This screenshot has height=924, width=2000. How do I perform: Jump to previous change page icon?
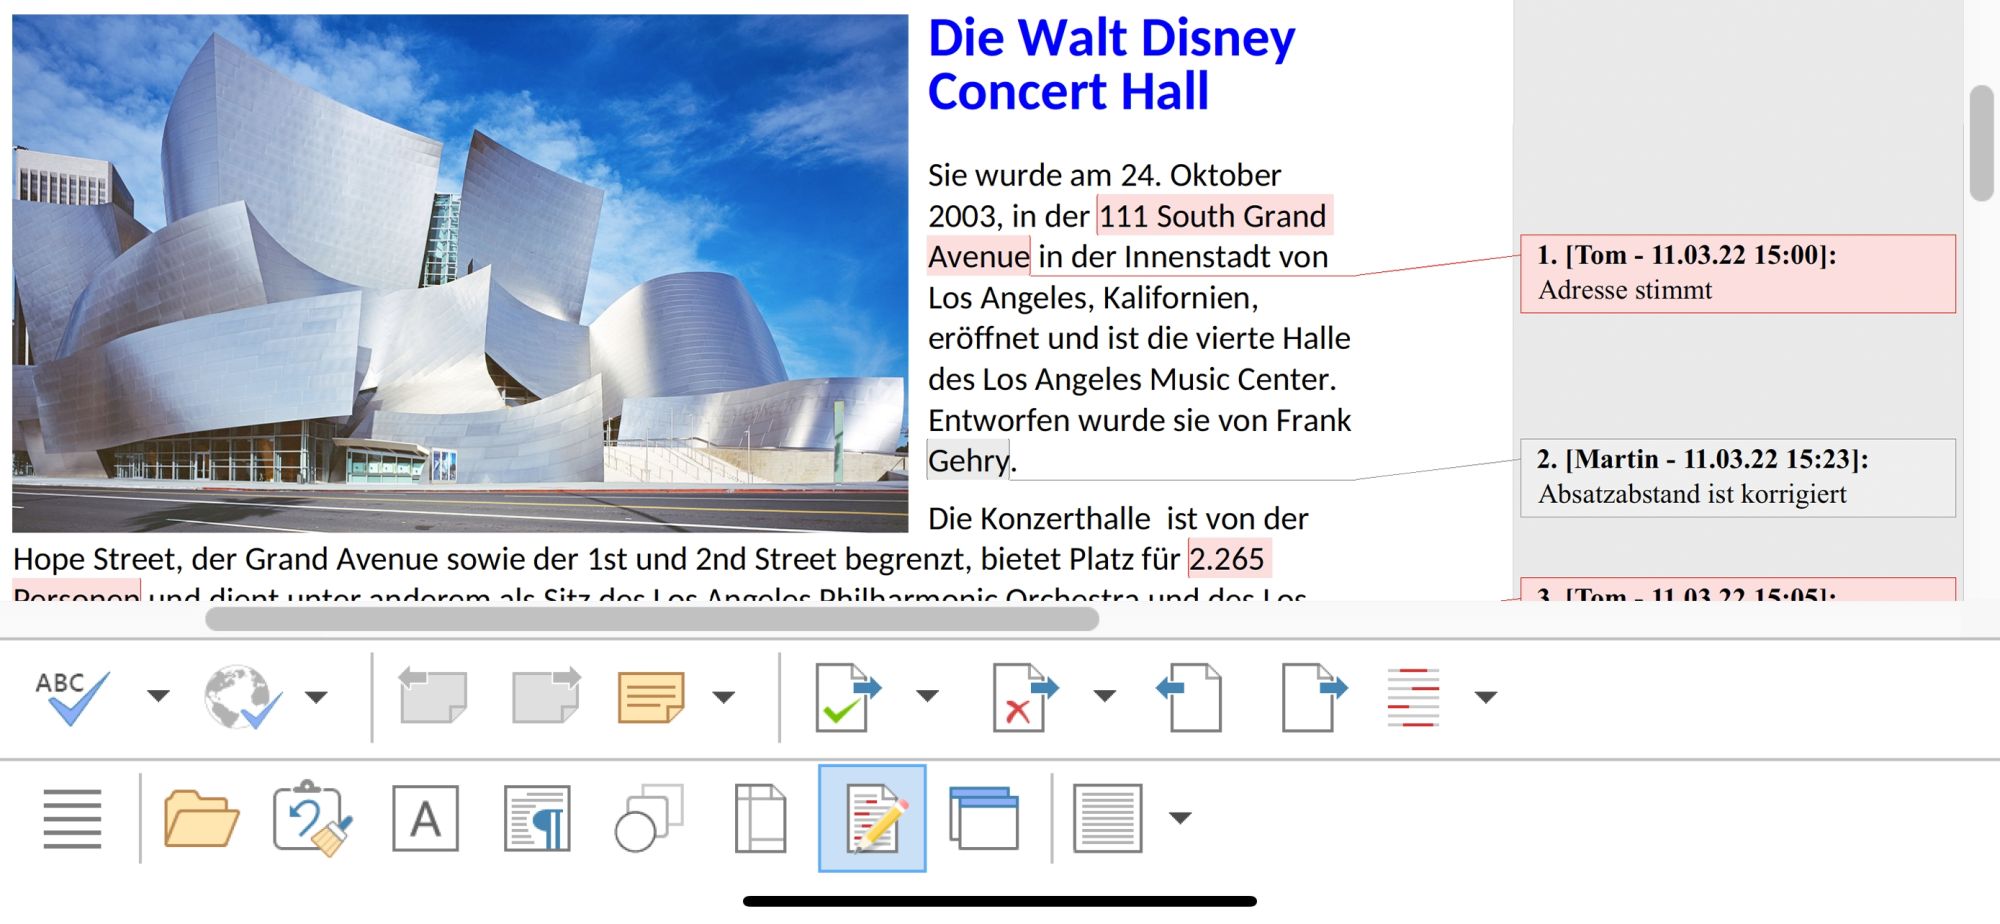tap(1189, 697)
